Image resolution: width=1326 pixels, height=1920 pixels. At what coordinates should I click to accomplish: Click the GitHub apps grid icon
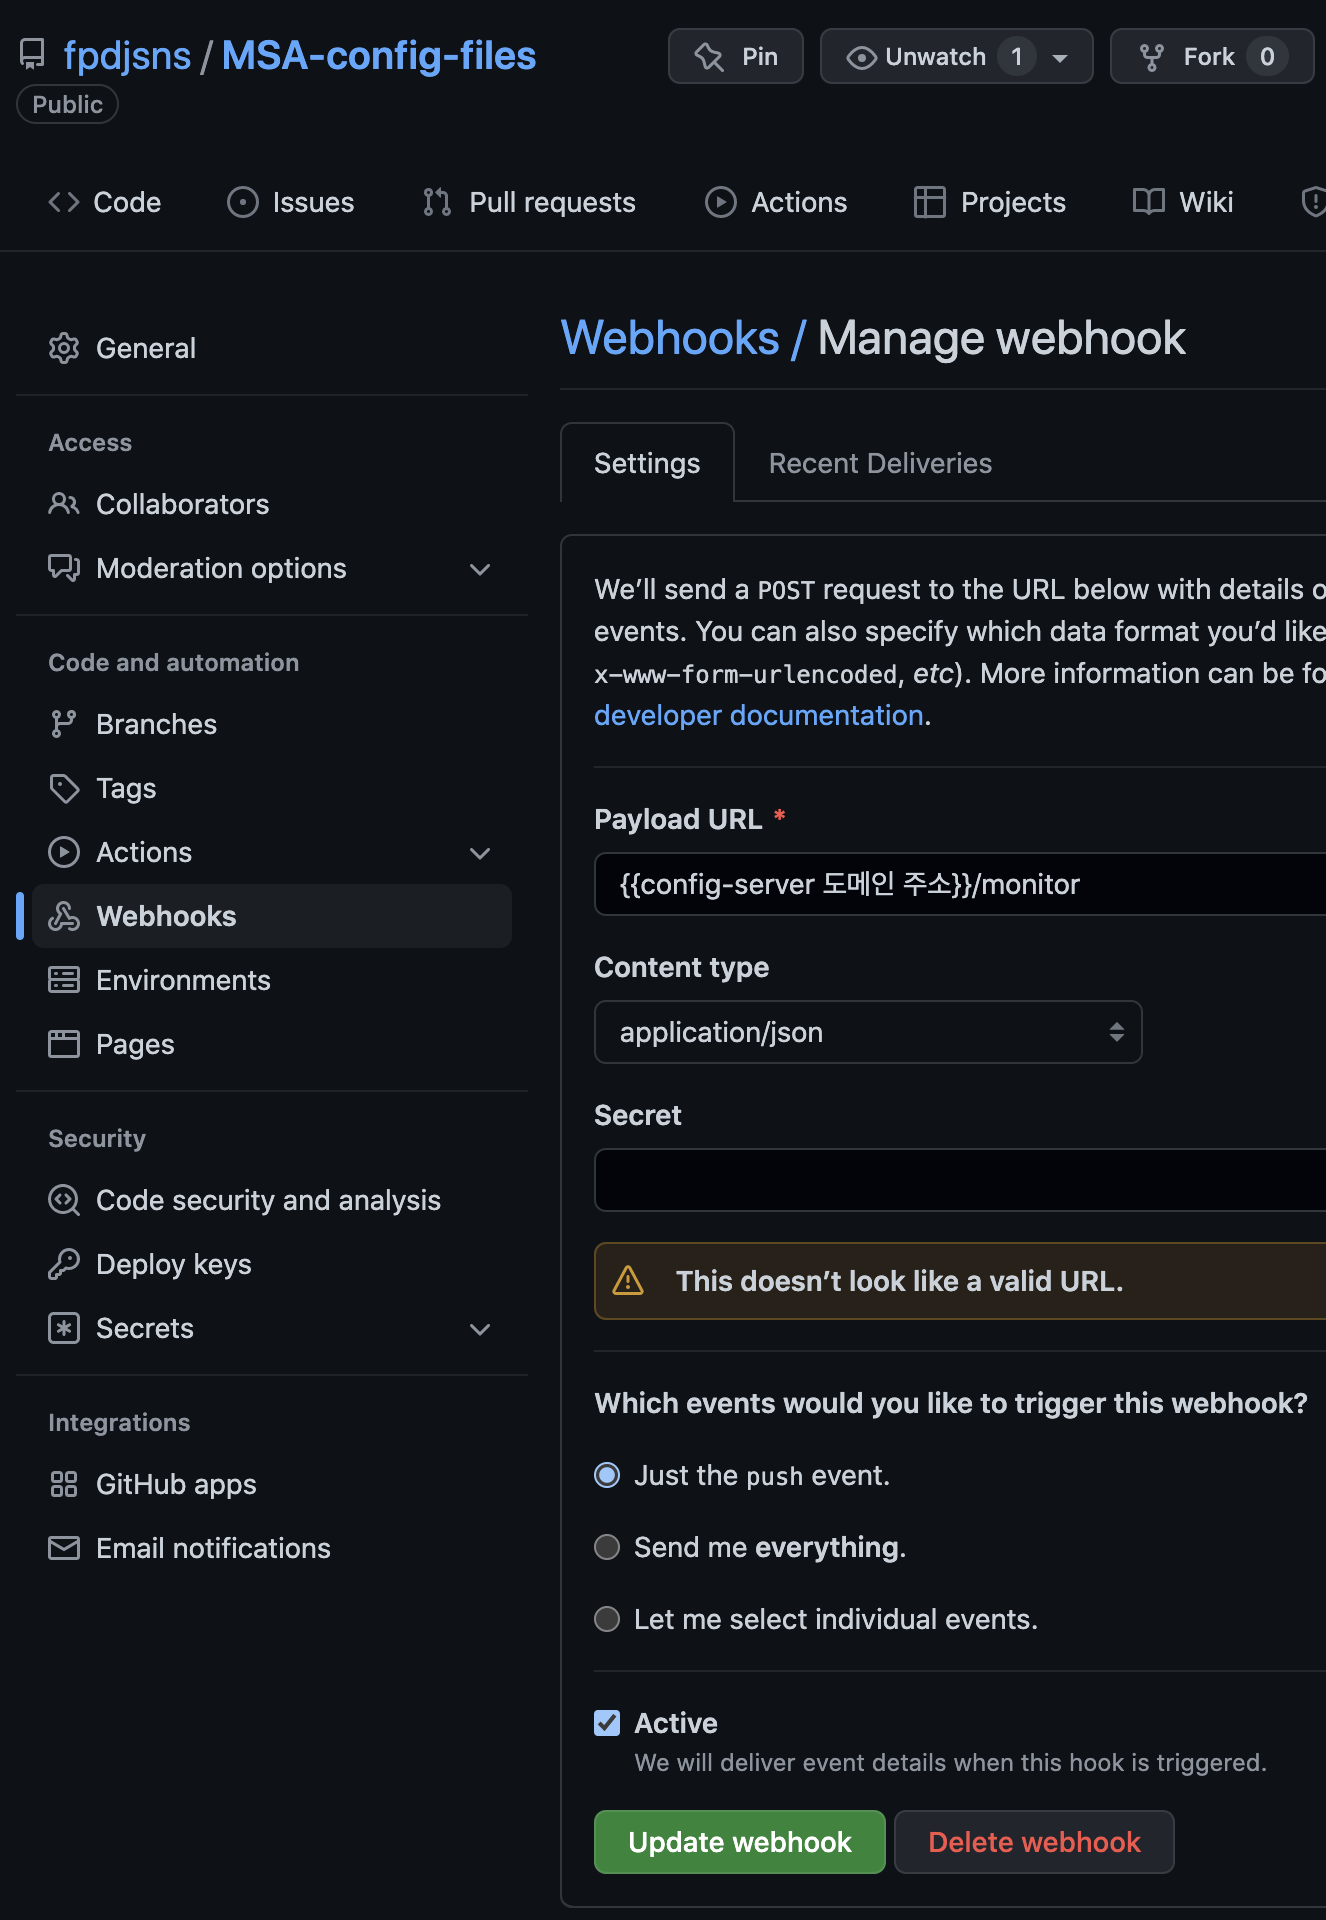[x=64, y=1484]
